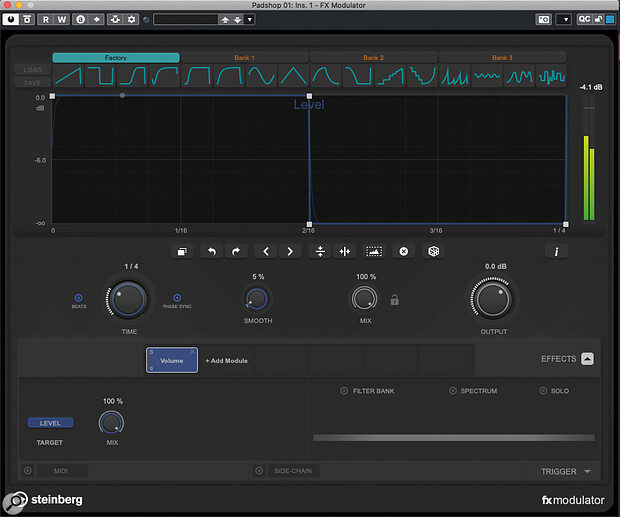Expand the Trigger section
Screen dimensions: 620x517
coord(587,471)
